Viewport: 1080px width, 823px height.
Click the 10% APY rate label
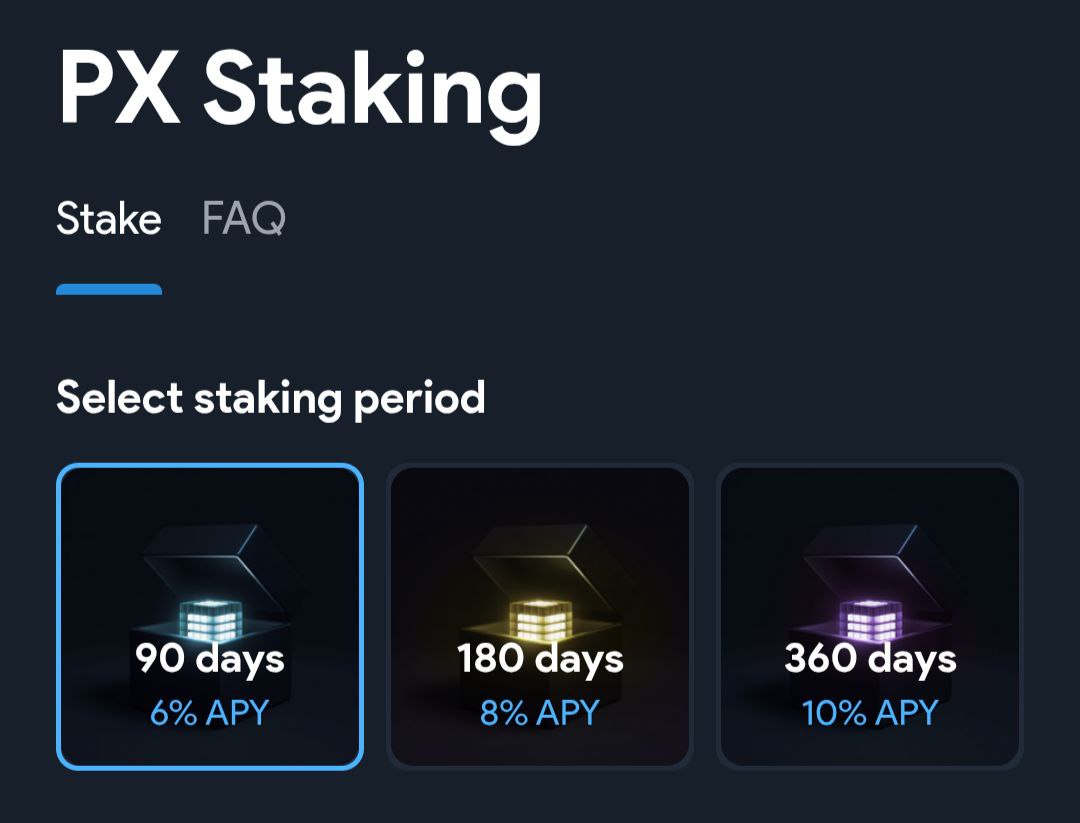[x=870, y=713]
